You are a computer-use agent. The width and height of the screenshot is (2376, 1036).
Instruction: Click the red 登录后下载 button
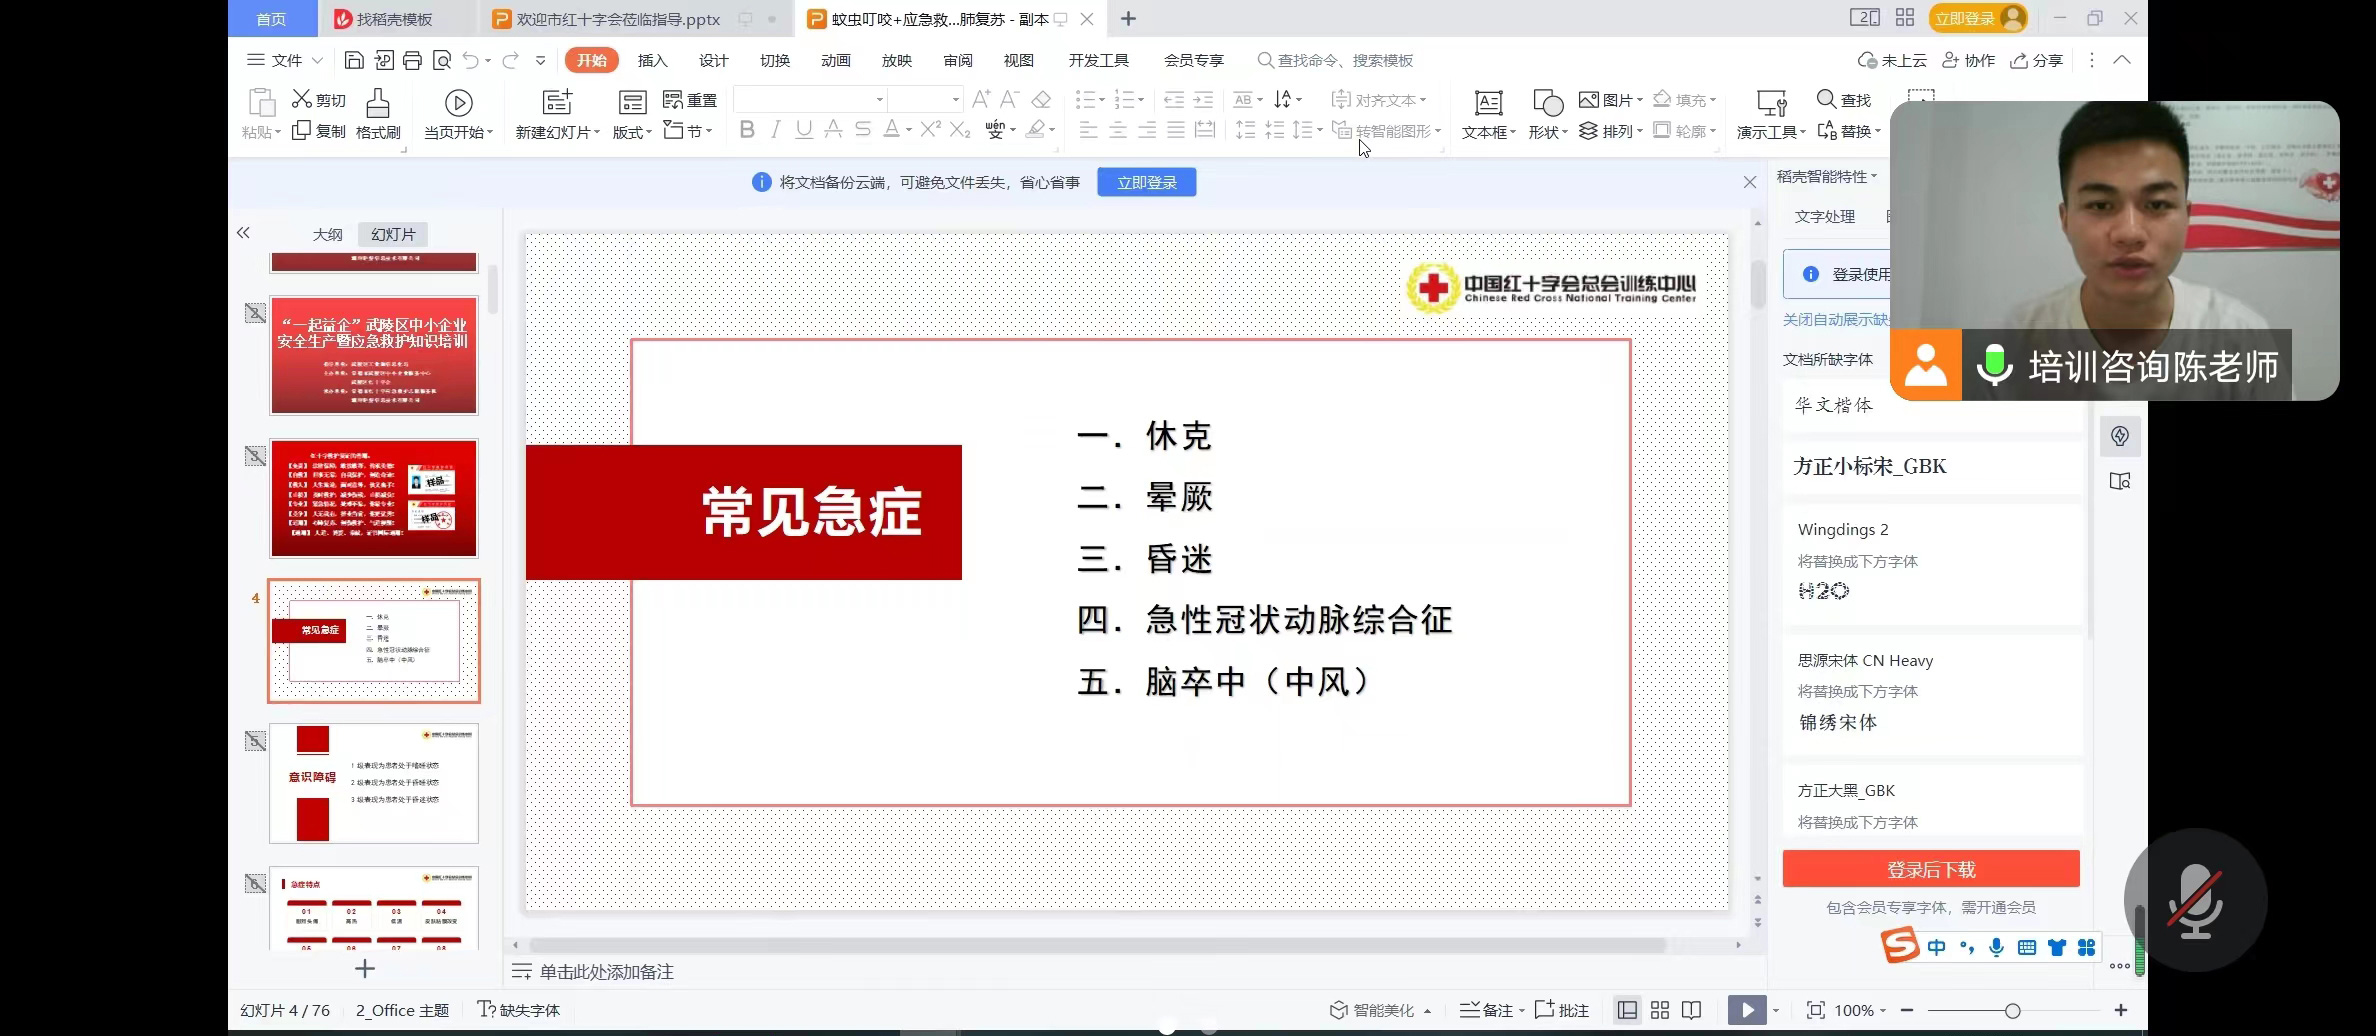(1930, 869)
